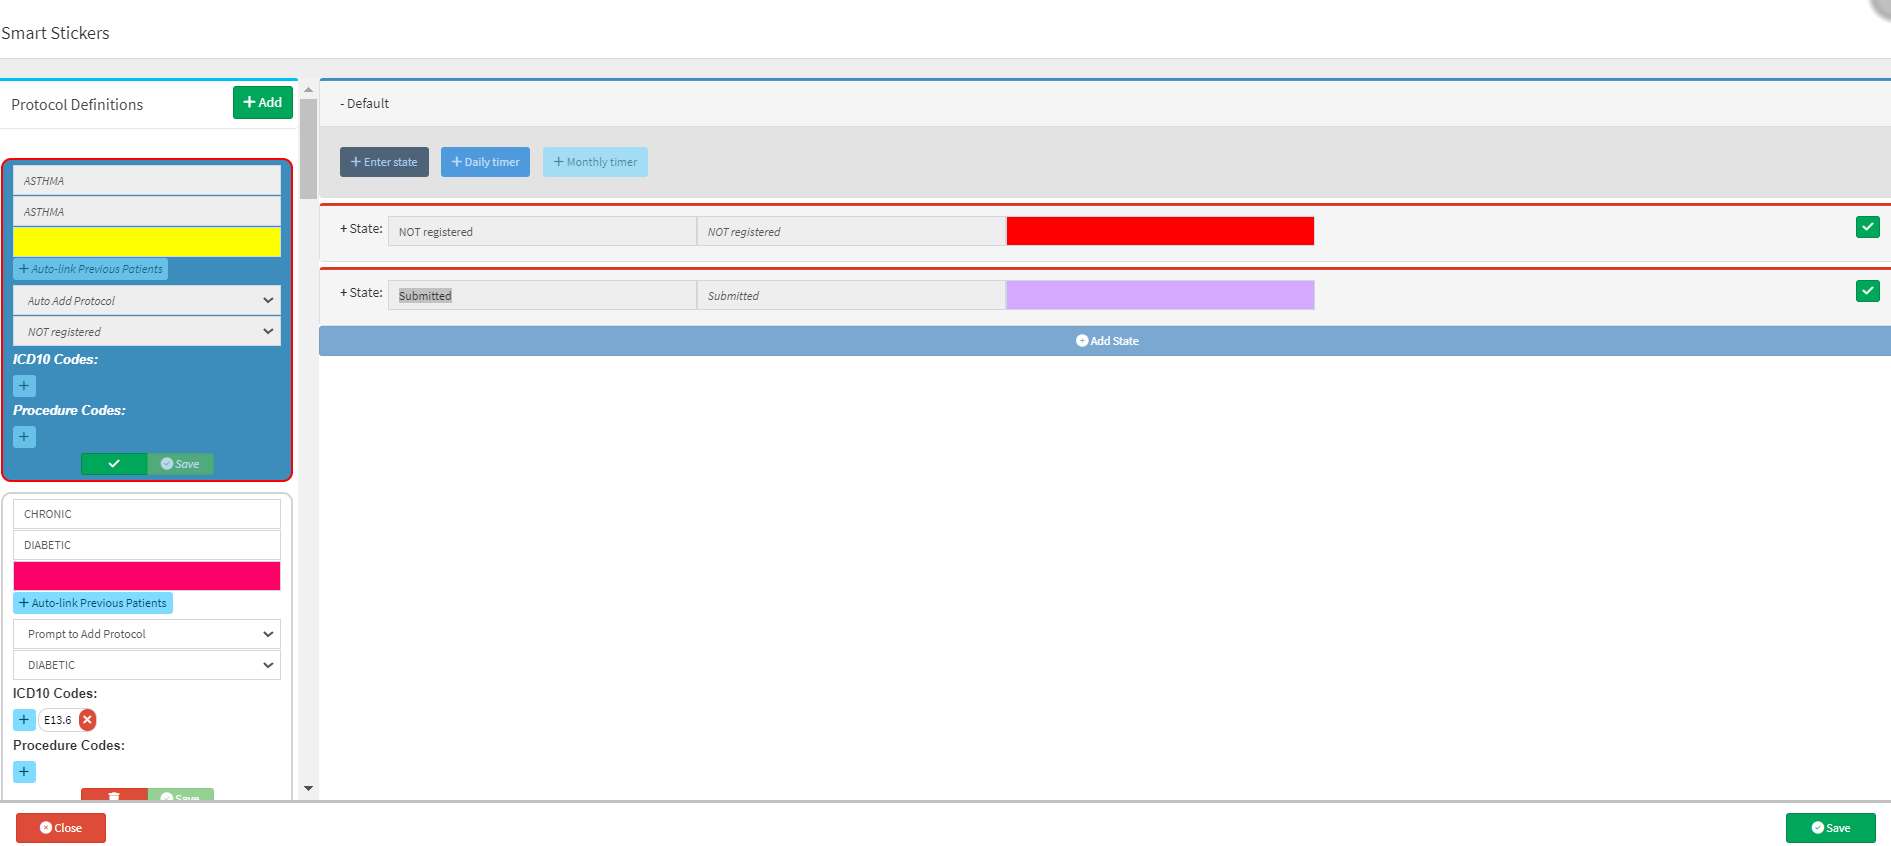Open the Prompt to Add Protocol dropdown
This screenshot has height=846, width=1891.
147,634
